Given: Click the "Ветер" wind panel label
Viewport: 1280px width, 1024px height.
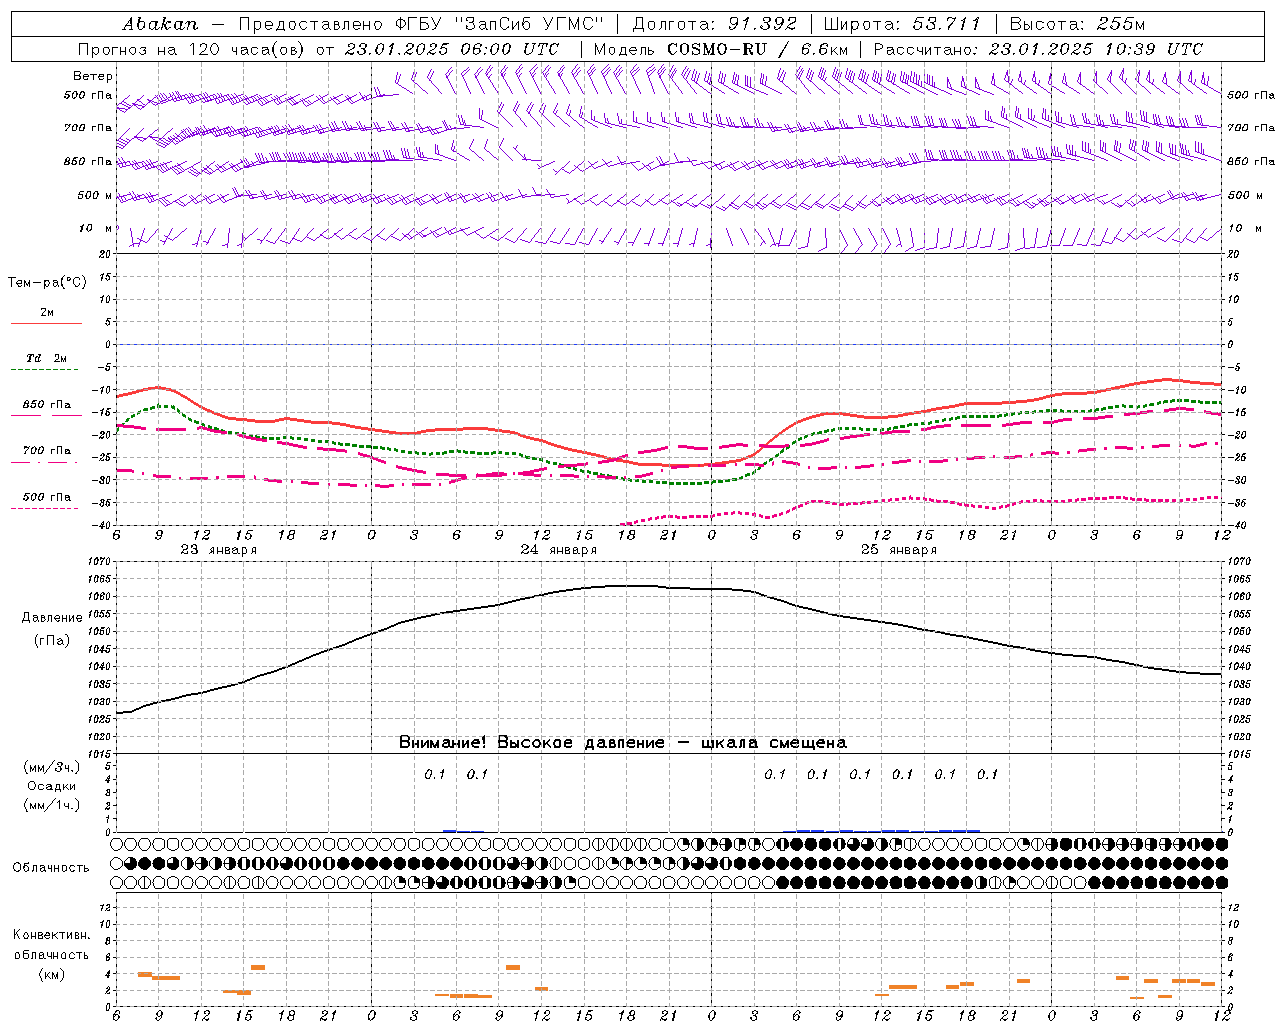Looking at the screenshot, I should pyautogui.click(x=93, y=76).
